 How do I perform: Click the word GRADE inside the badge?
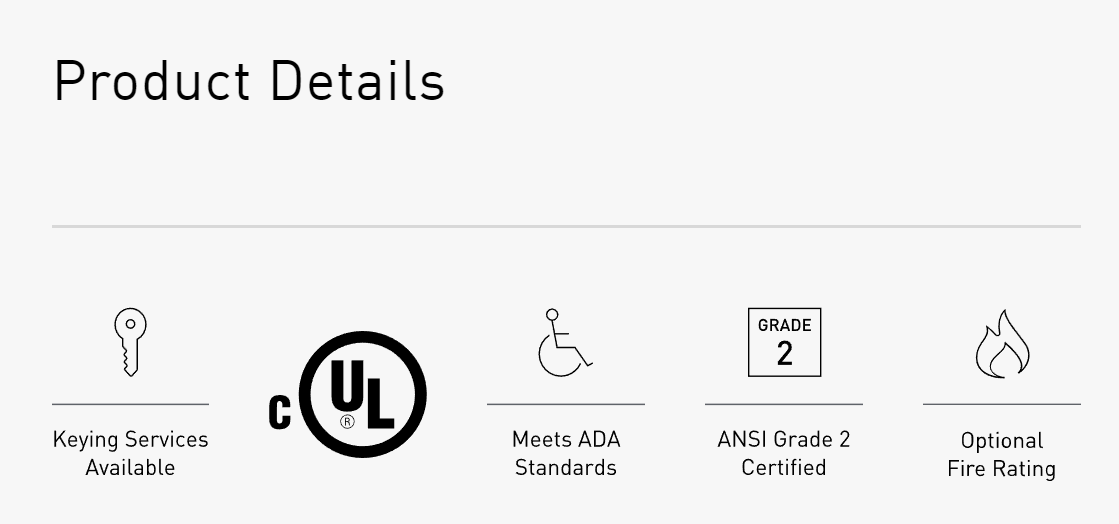point(784,326)
